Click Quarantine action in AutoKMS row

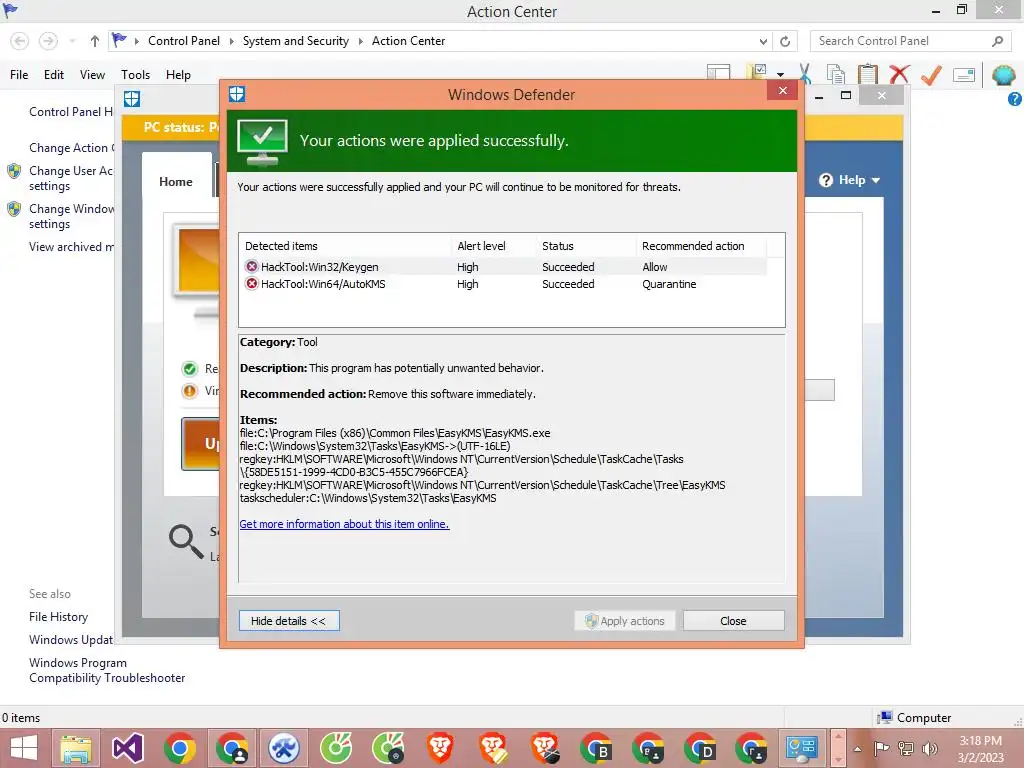coord(669,284)
